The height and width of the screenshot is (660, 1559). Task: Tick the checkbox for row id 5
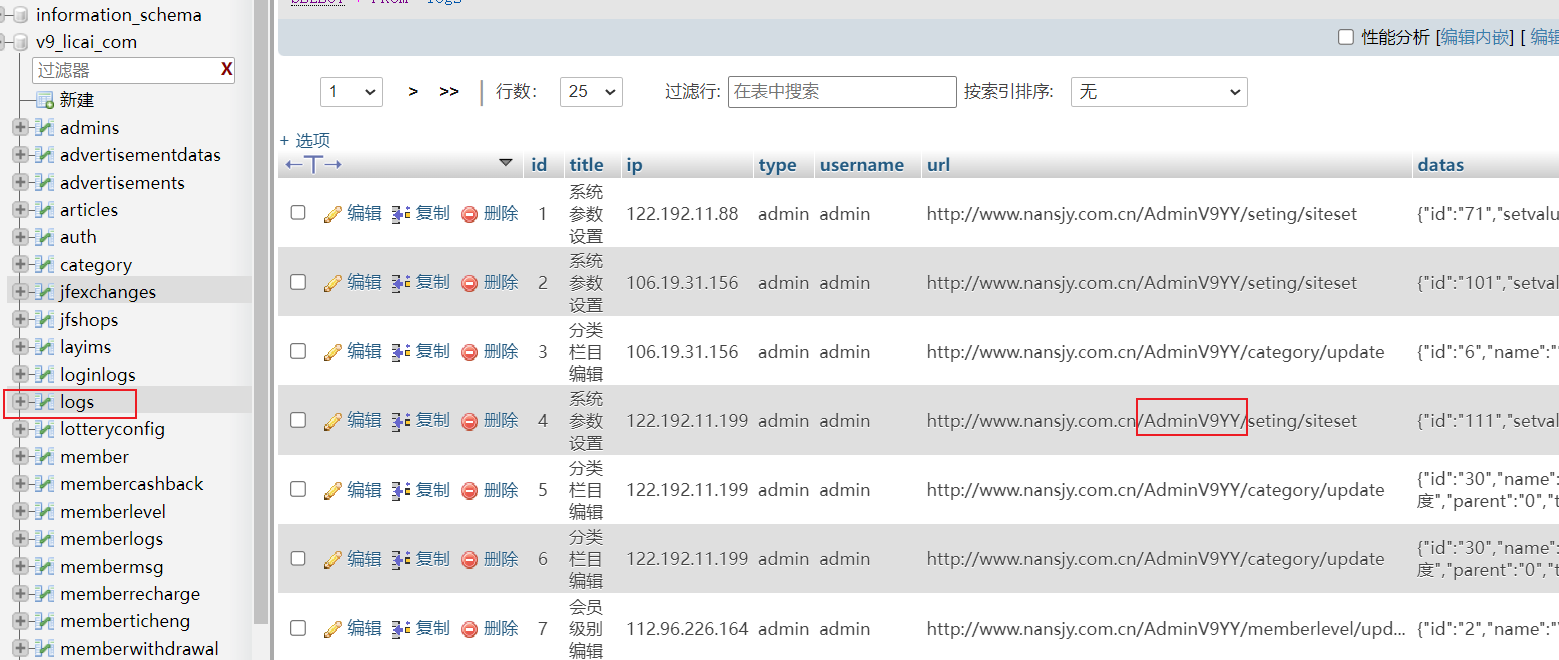pyautogui.click(x=298, y=489)
